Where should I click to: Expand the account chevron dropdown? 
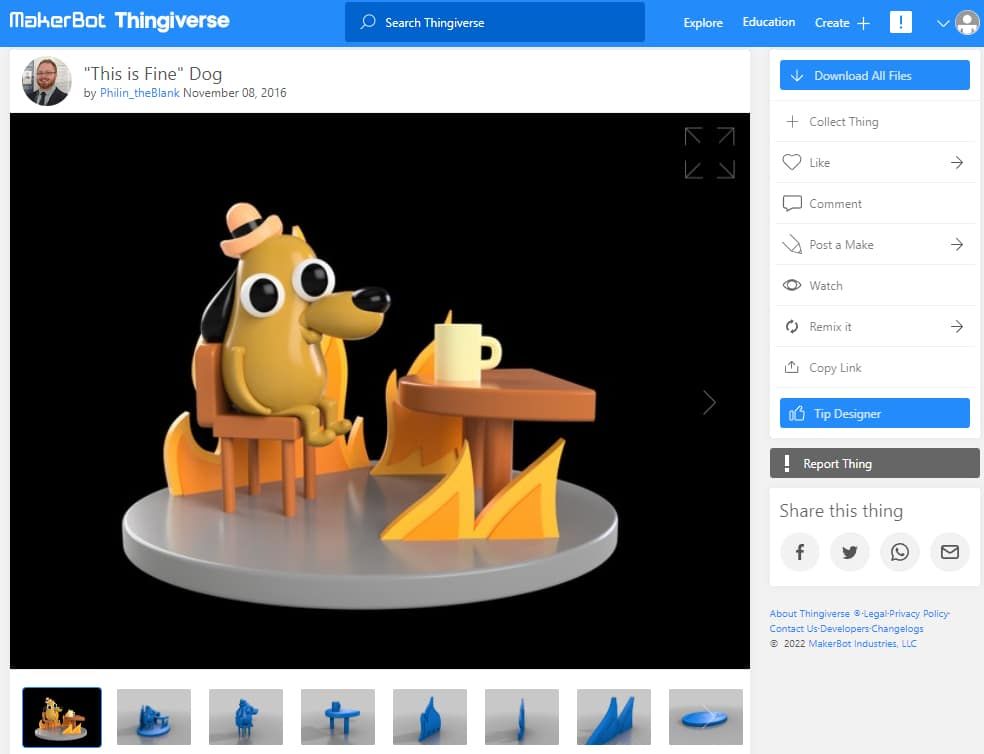pyautogui.click(x=941, y=22)
